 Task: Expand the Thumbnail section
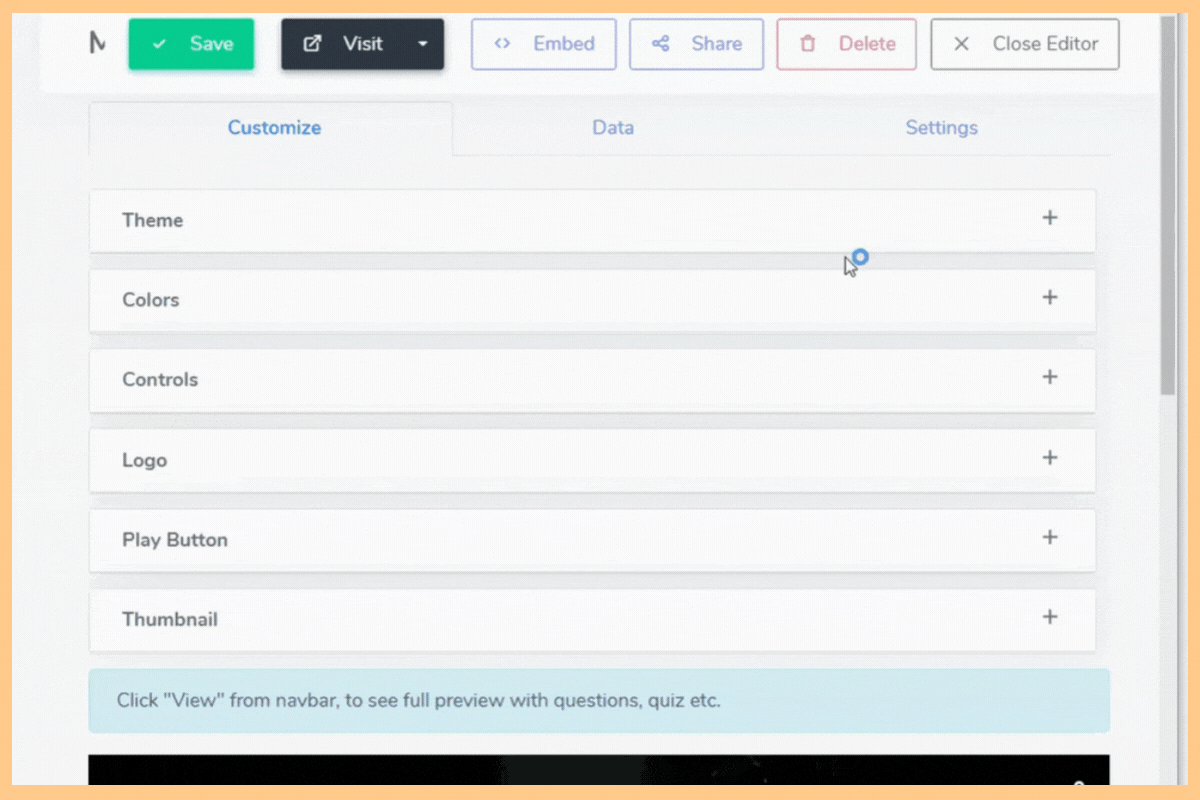(1050, 617)
